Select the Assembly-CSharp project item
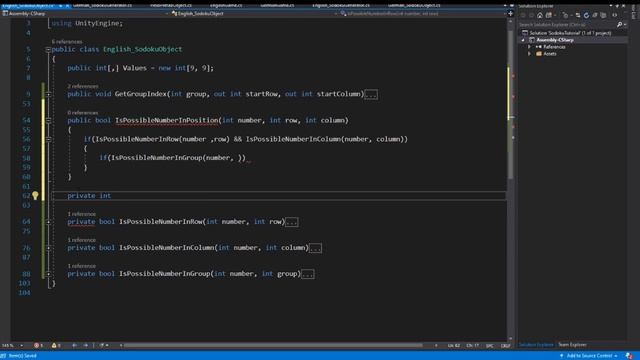640x360 pixels. [x=555, y=40]
